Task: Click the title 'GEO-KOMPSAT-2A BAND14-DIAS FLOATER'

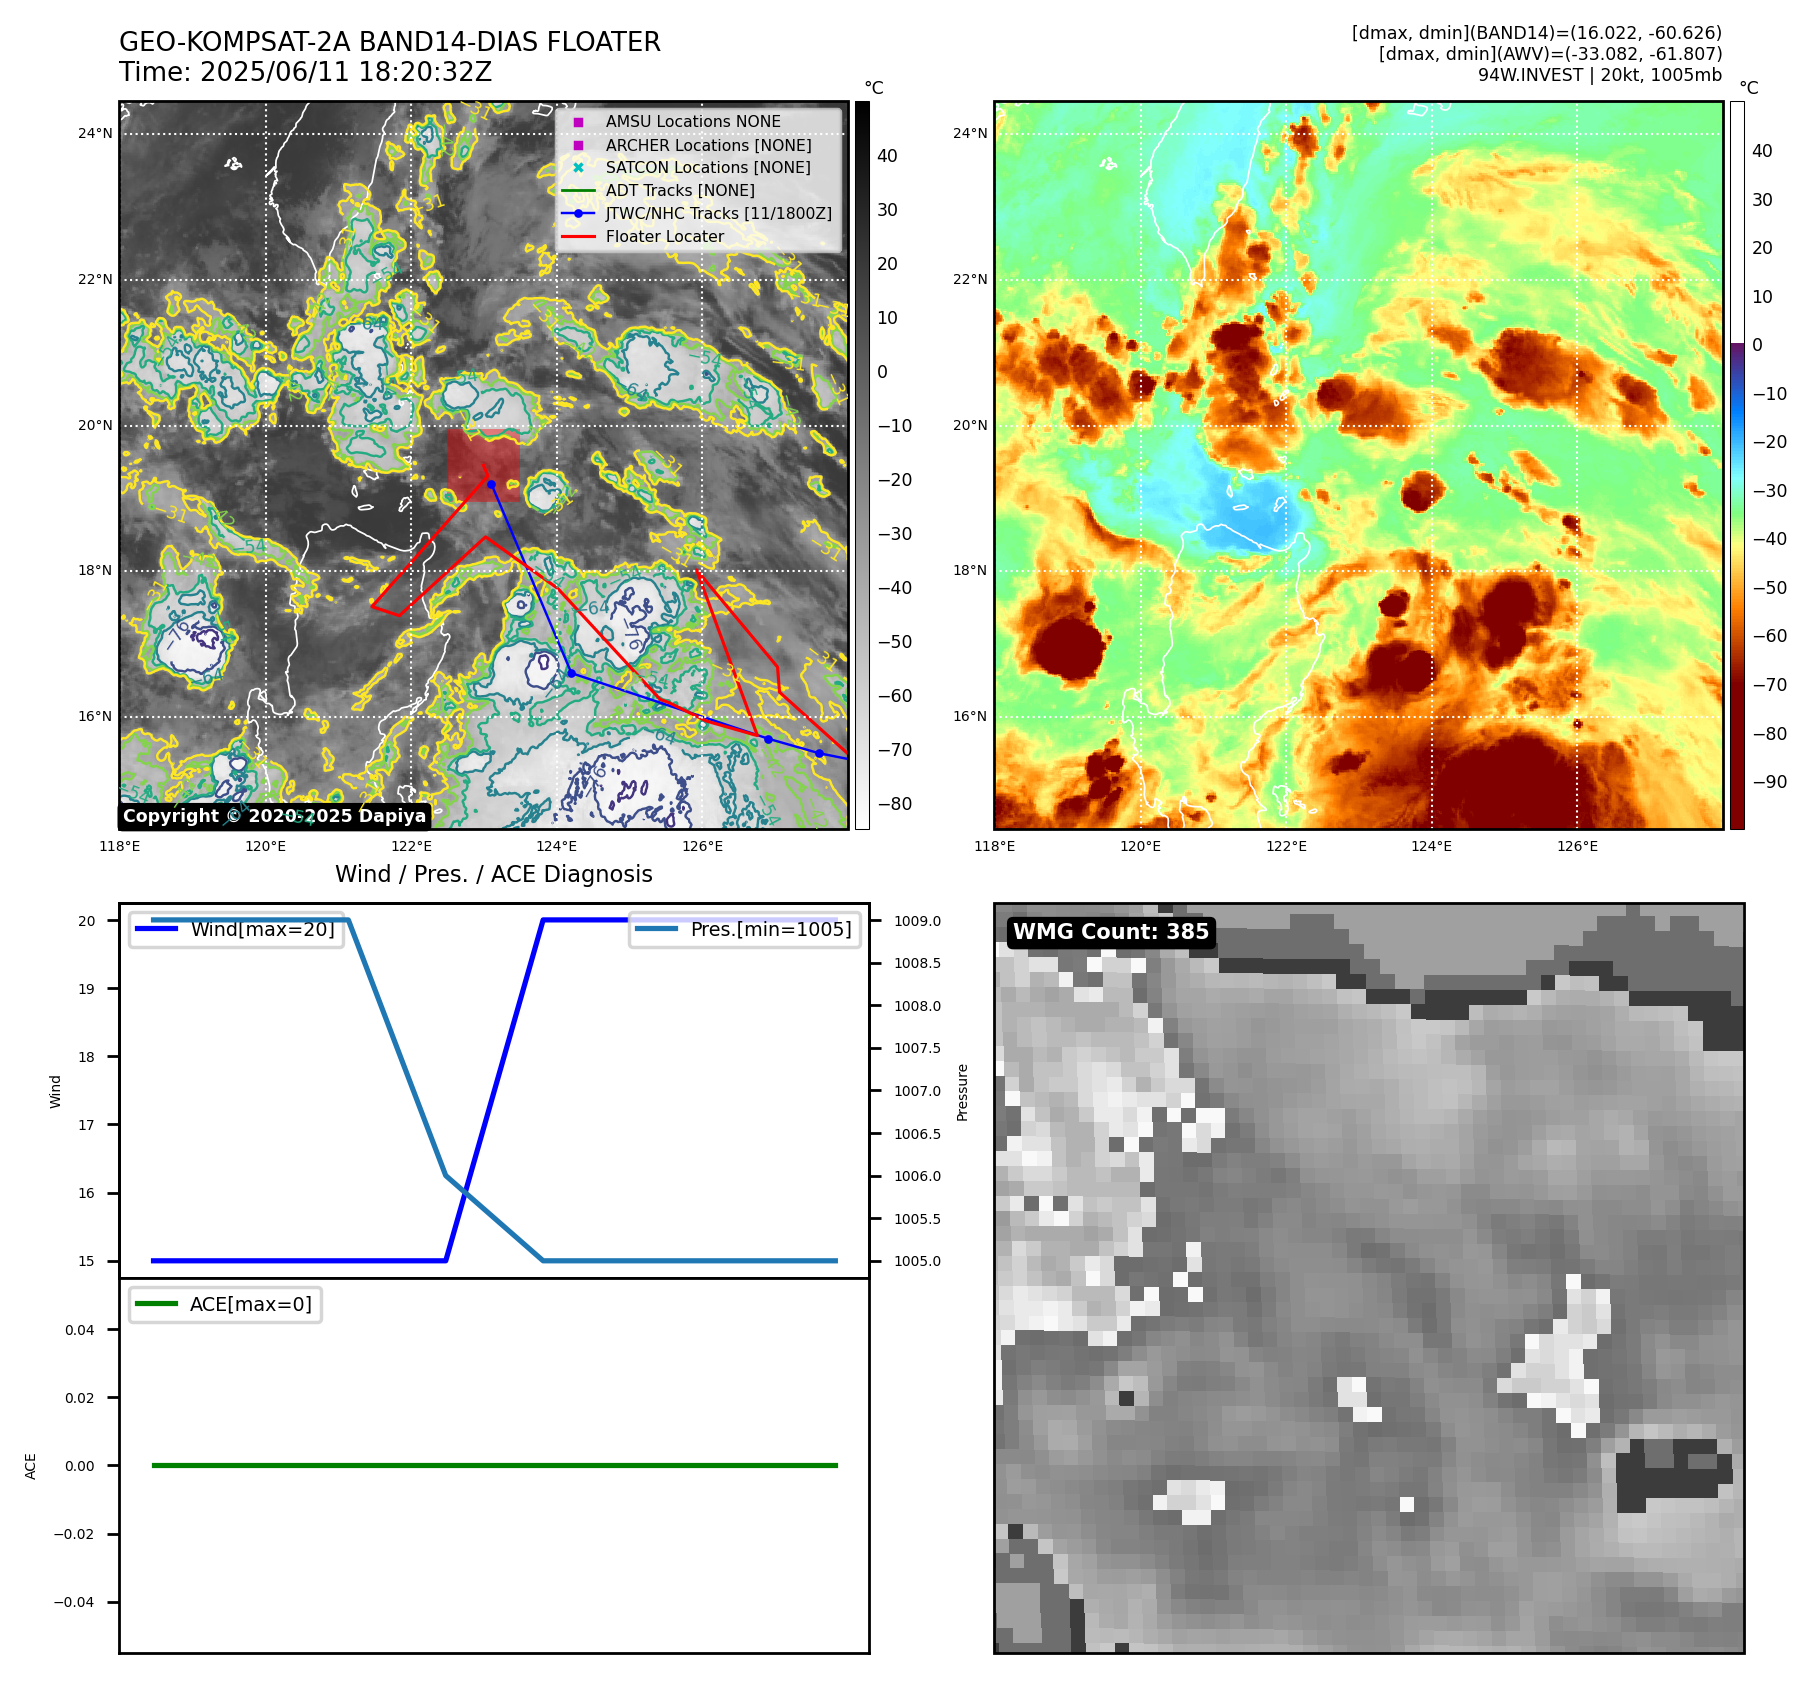Action: click(390, 42)
